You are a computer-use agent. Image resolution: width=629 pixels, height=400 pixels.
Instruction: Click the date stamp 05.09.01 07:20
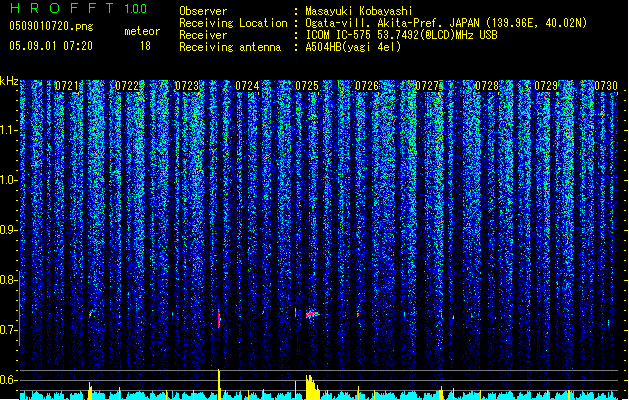pyautogui.click(x=51, y=45)
